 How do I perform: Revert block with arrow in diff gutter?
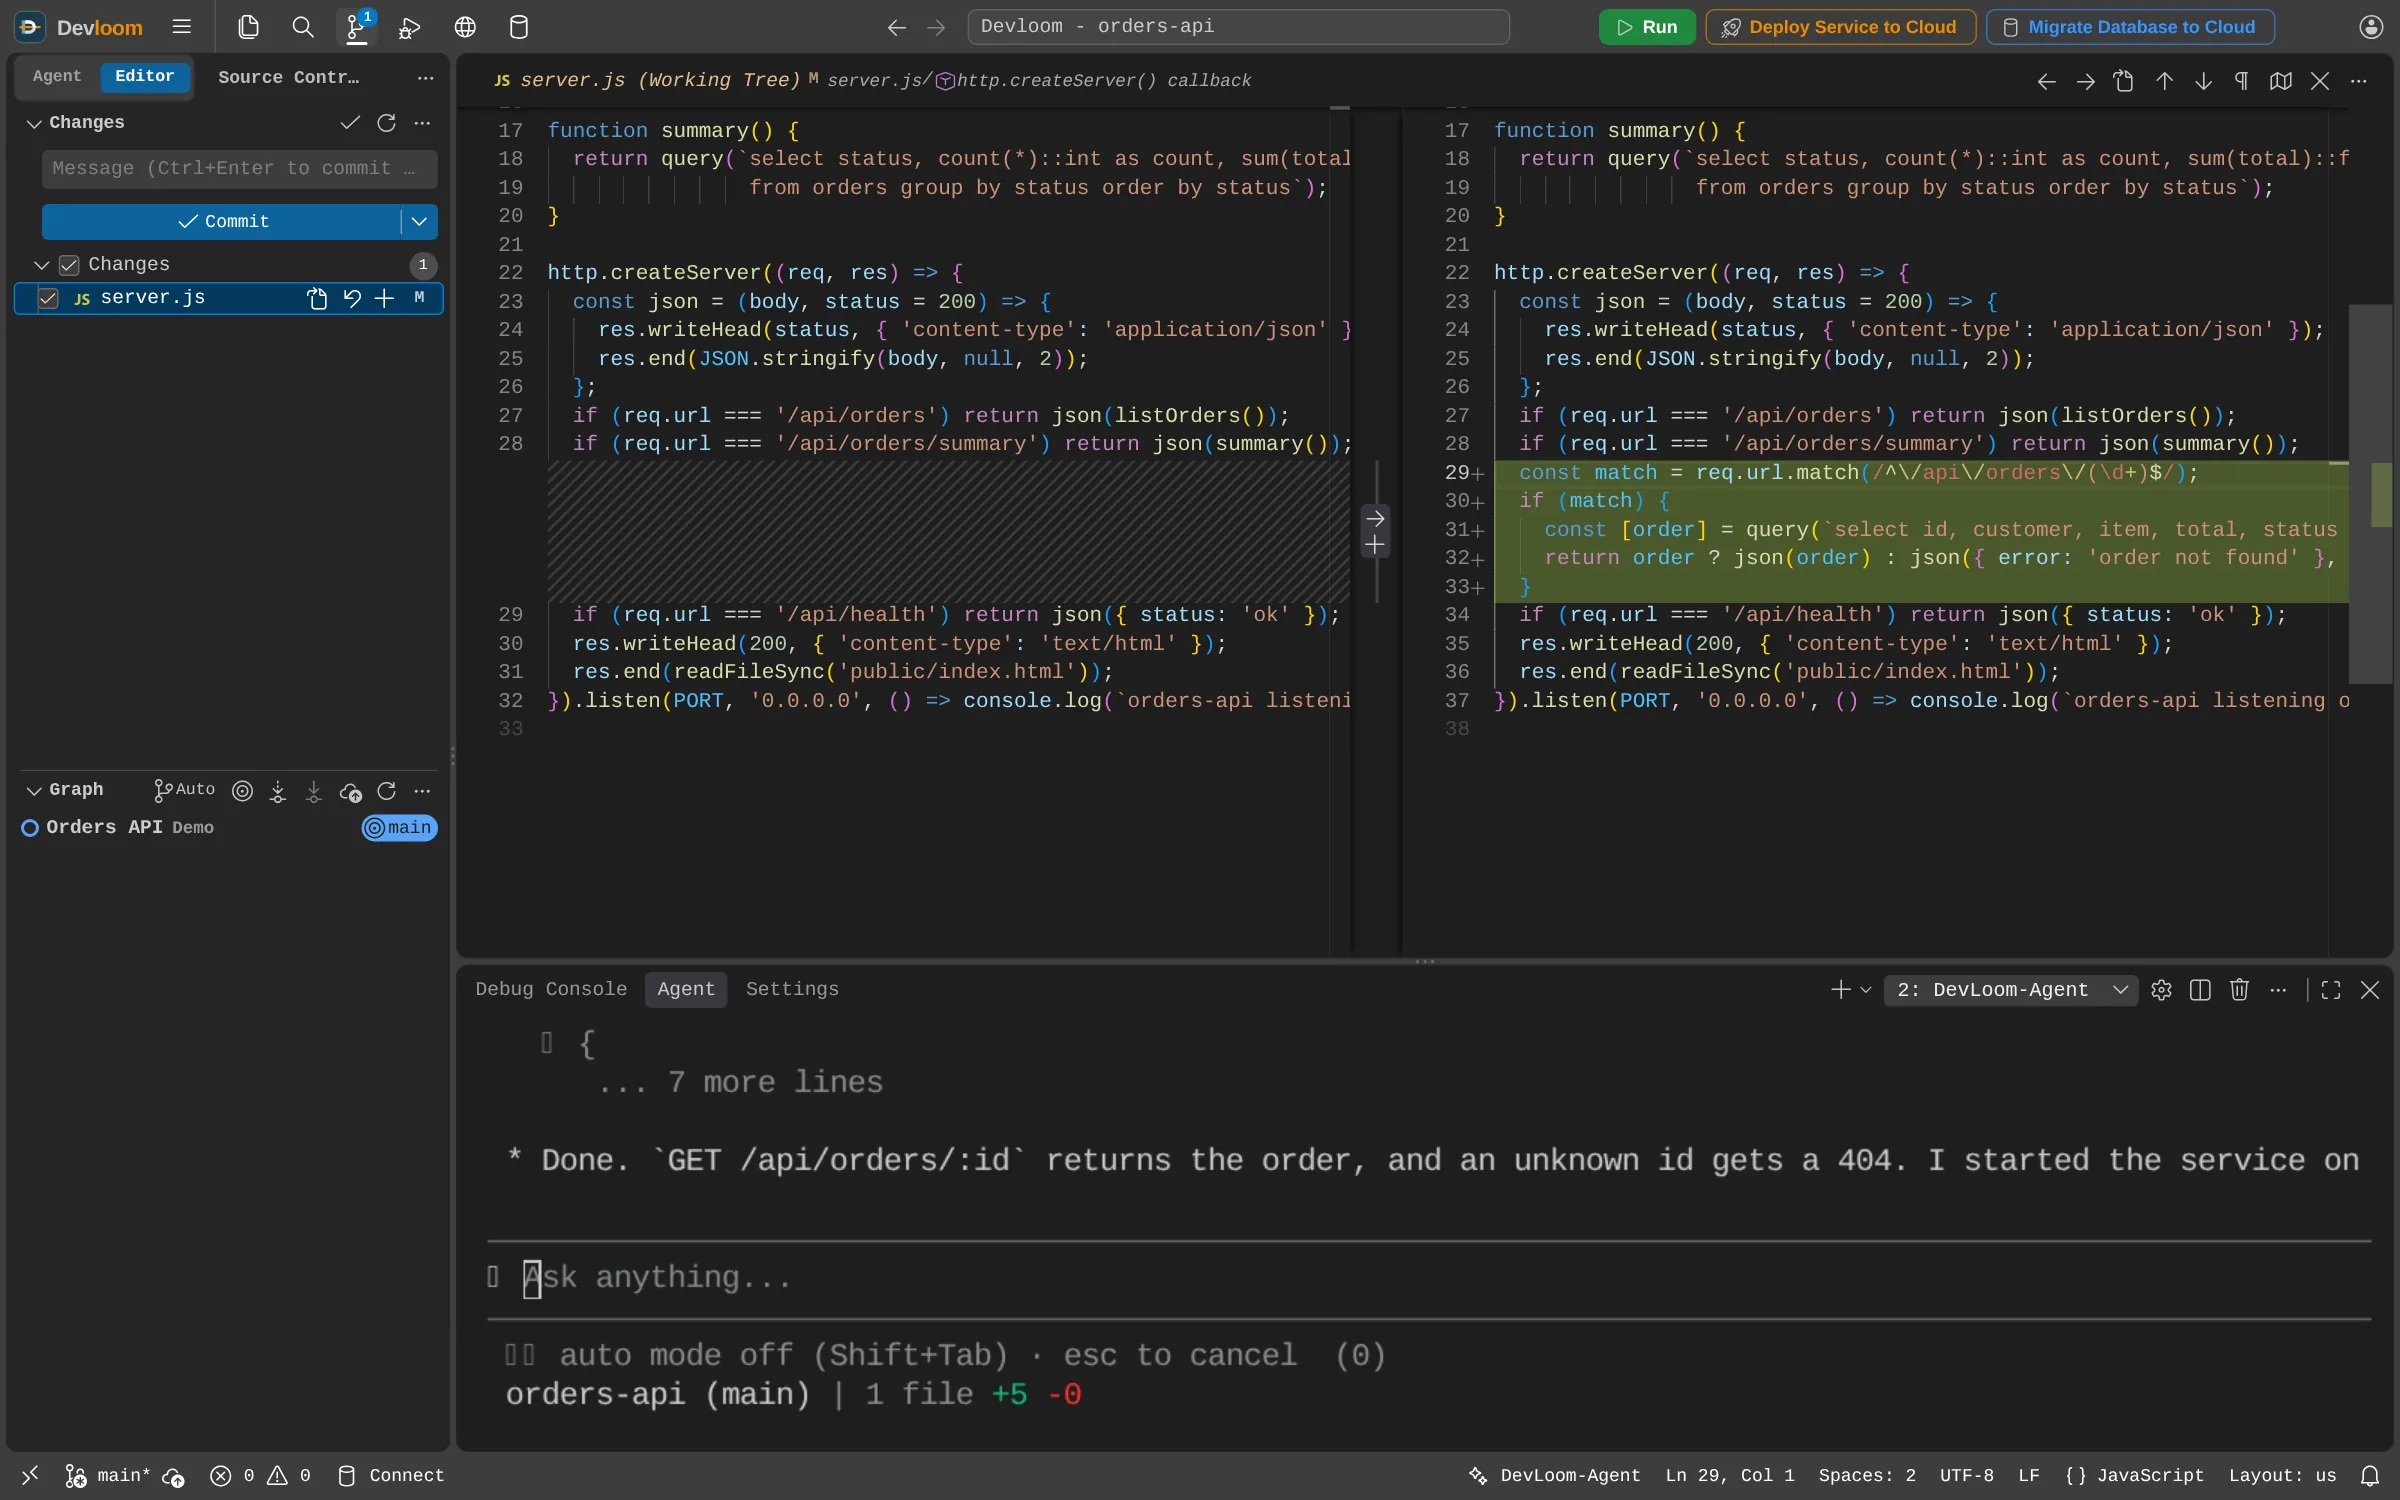coord(1376,518)
